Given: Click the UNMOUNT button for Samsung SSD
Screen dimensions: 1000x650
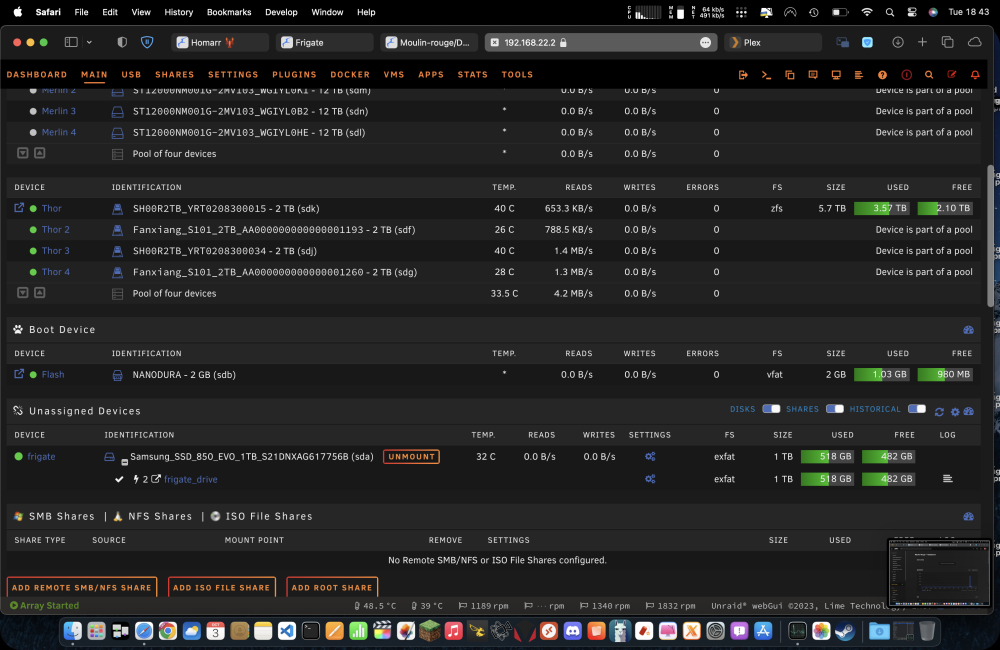Looking at the screenshot, I should [411, 457].
